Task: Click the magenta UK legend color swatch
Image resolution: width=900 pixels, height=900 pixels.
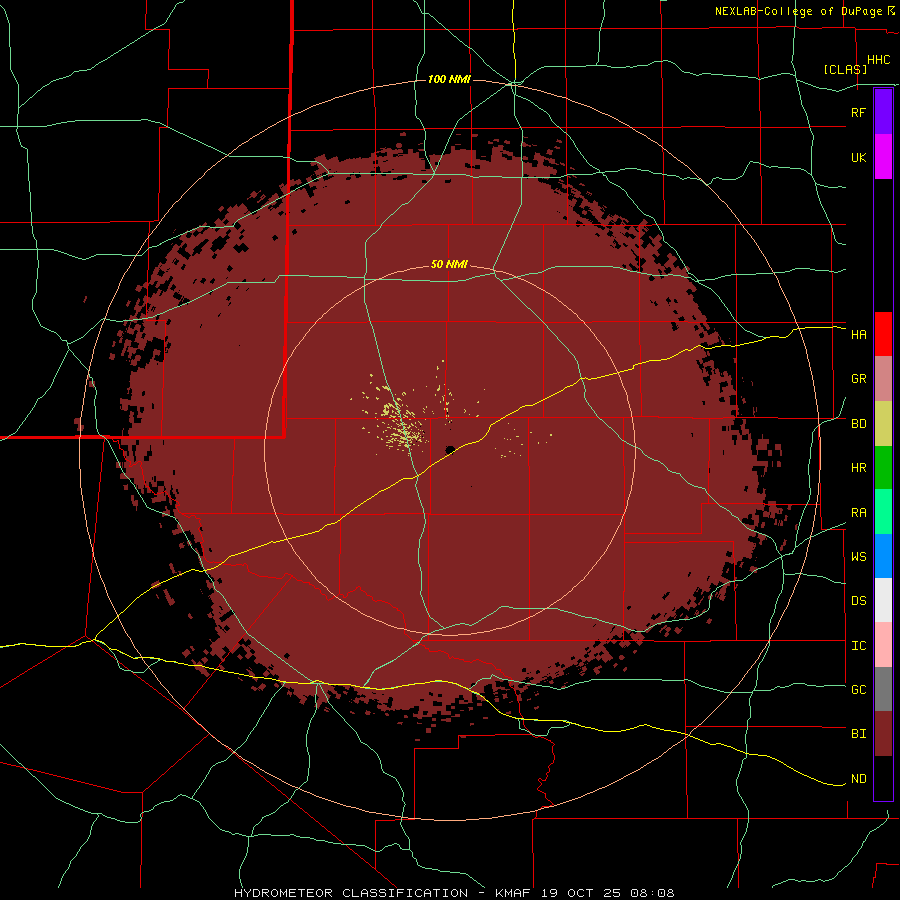Action: (883, 156)
